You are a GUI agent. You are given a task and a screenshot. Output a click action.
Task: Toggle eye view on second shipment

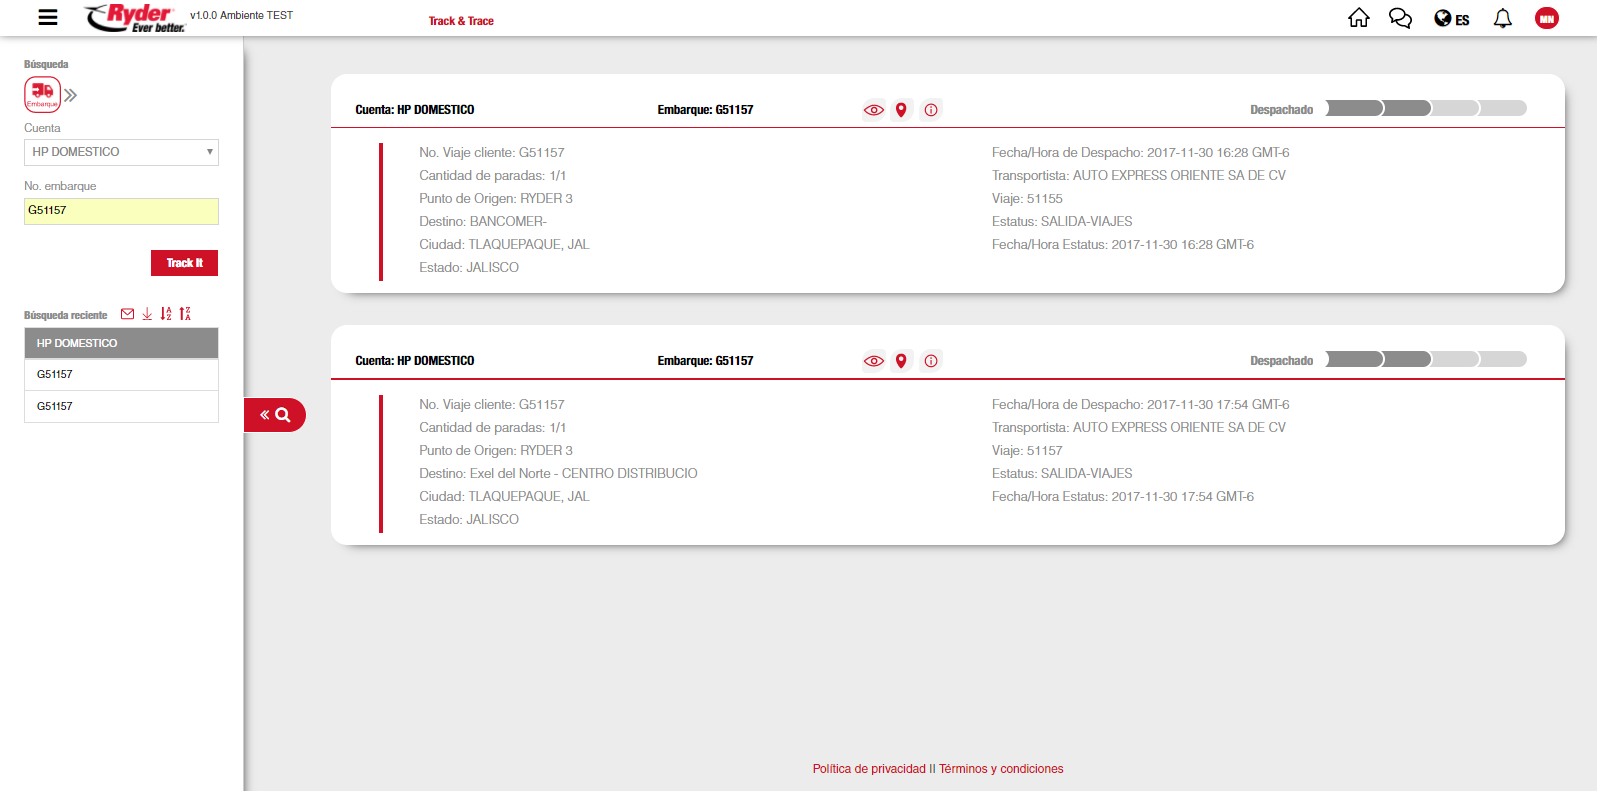point(873,361)
